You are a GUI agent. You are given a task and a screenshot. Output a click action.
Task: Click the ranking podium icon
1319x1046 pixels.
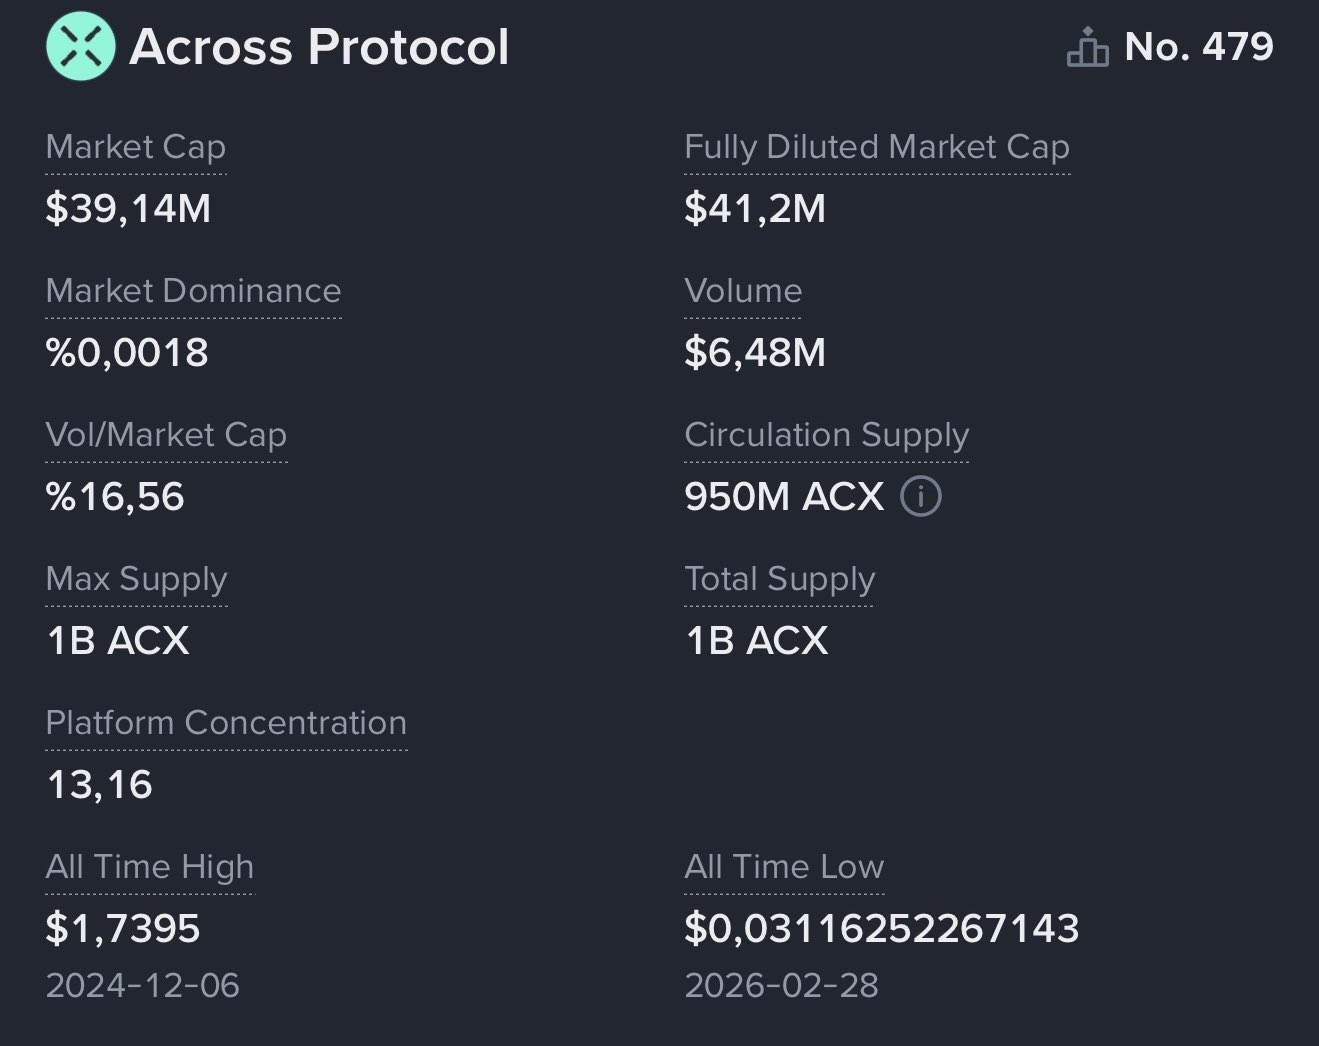pyautogui.click(x=1087, y=47)
